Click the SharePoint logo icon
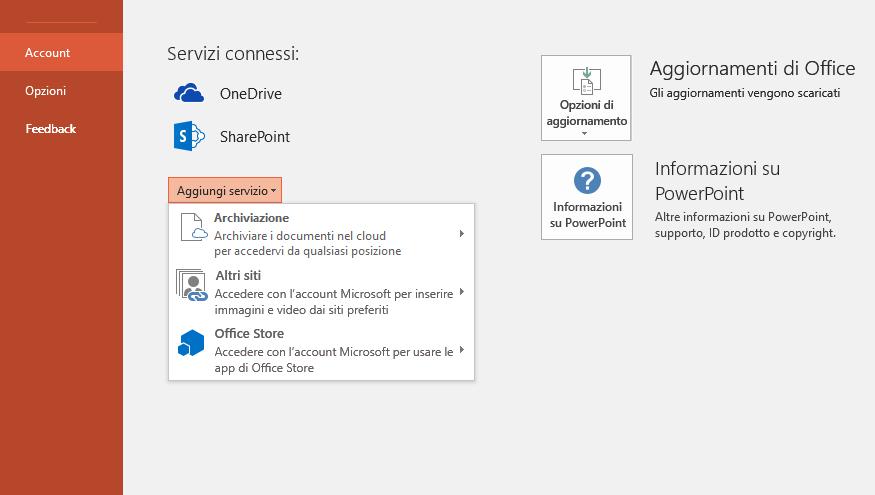 coord(189,136)
